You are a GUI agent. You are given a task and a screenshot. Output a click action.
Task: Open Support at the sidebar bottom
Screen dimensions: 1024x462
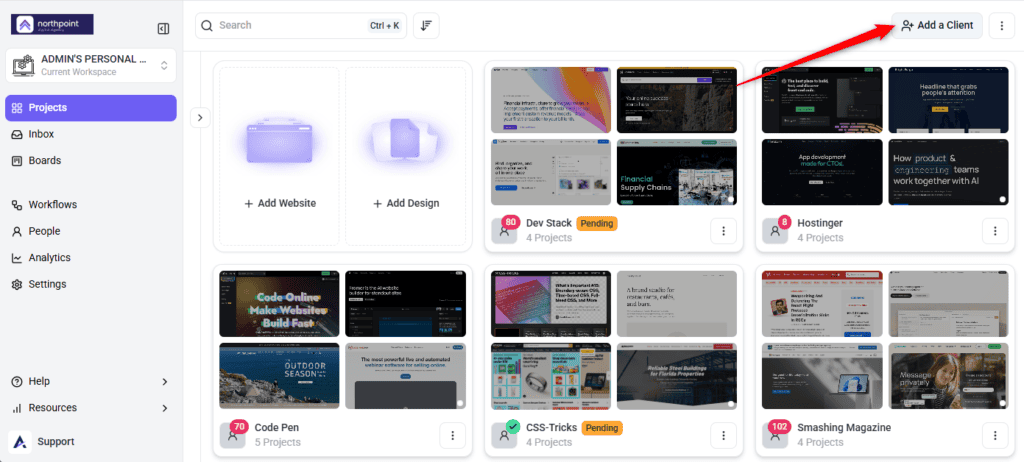[x=56, y=442]
